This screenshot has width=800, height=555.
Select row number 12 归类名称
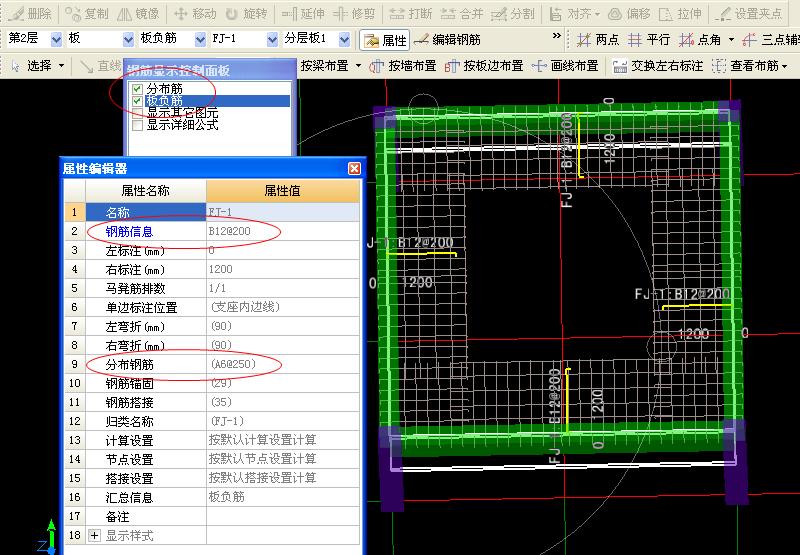[x=74, y=421]
